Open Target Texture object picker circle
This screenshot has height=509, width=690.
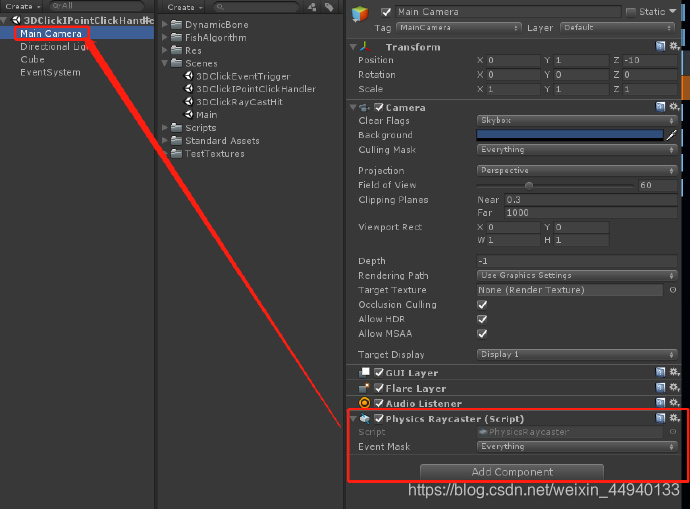(x=672, y=290)
